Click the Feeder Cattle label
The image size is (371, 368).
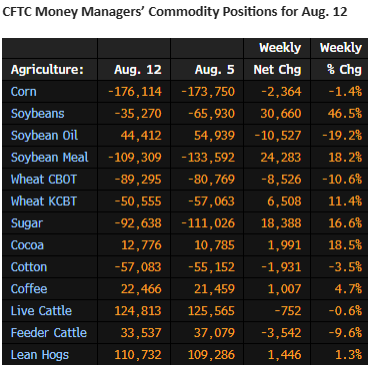(x=49, y=333)
